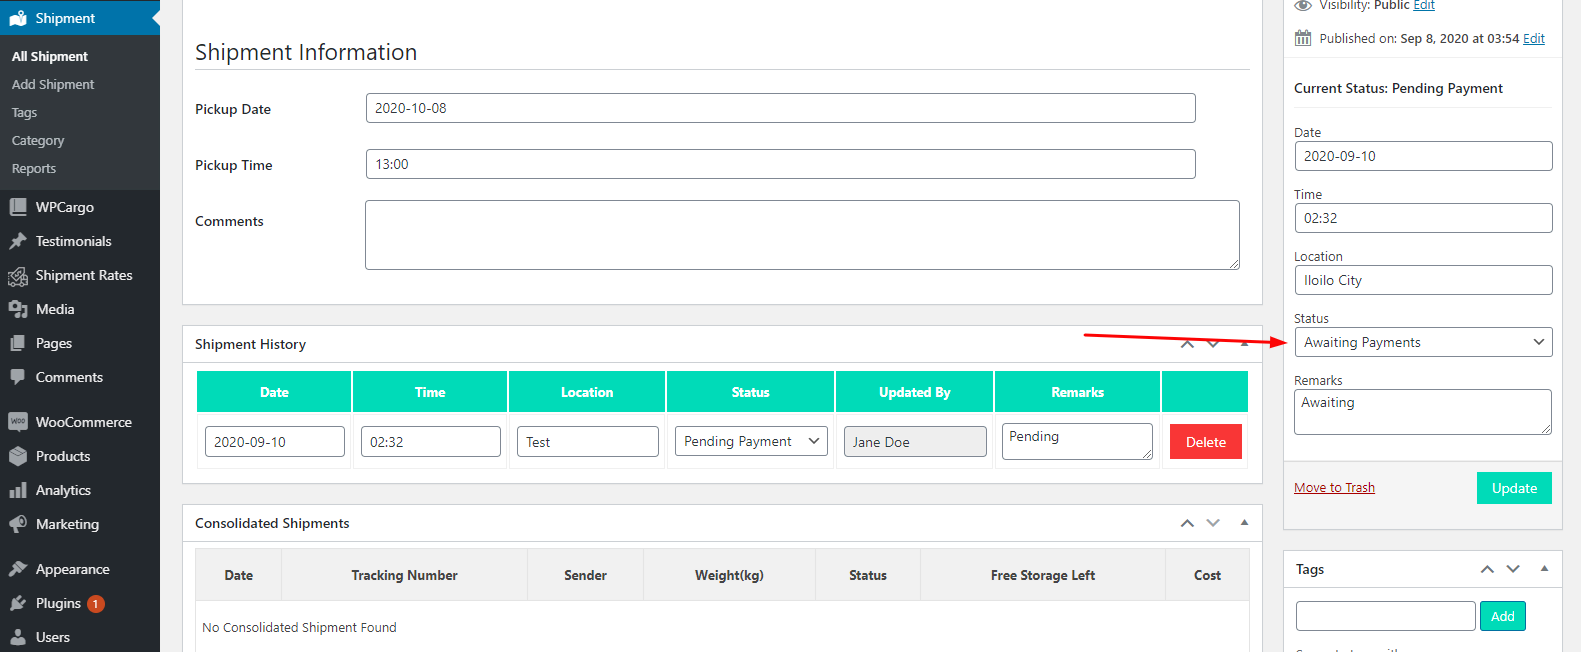Open Add Shipment submenu item

tap(53, 85)
